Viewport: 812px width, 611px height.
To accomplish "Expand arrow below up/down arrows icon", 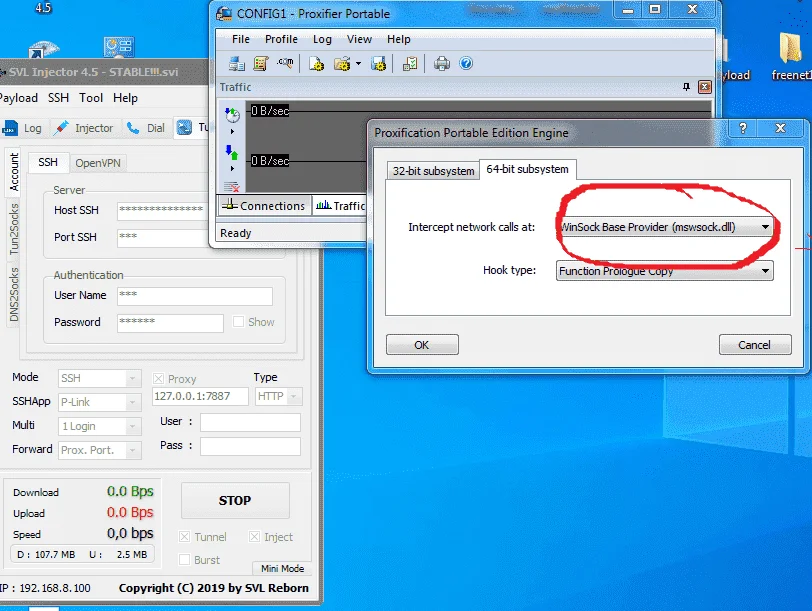I will pos(232,168).
